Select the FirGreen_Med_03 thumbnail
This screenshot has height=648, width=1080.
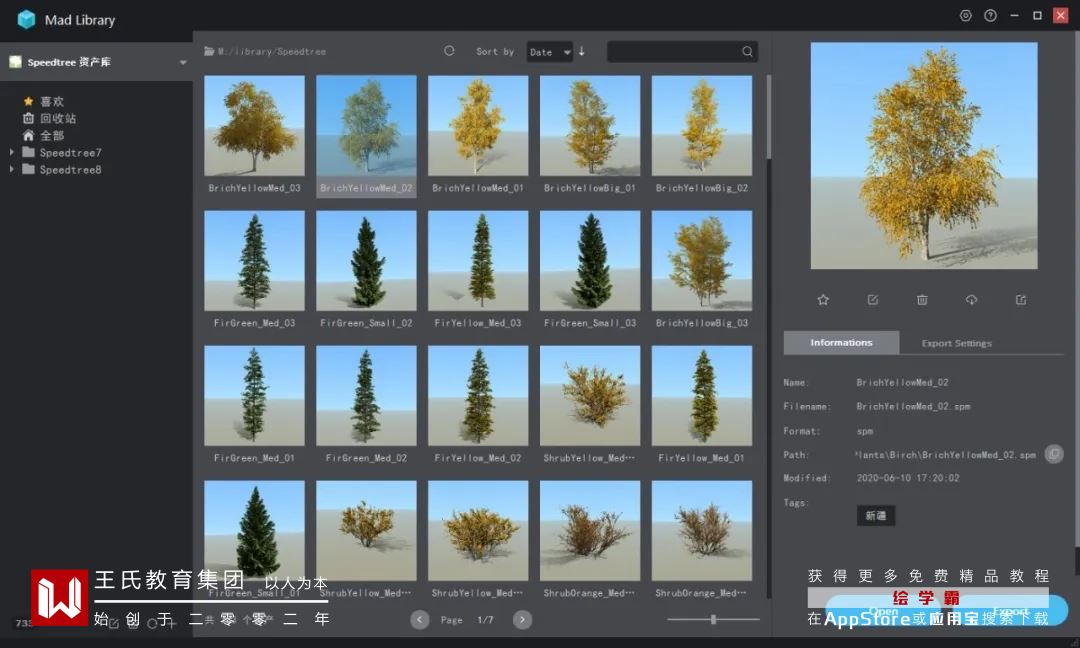coord(254,260)
